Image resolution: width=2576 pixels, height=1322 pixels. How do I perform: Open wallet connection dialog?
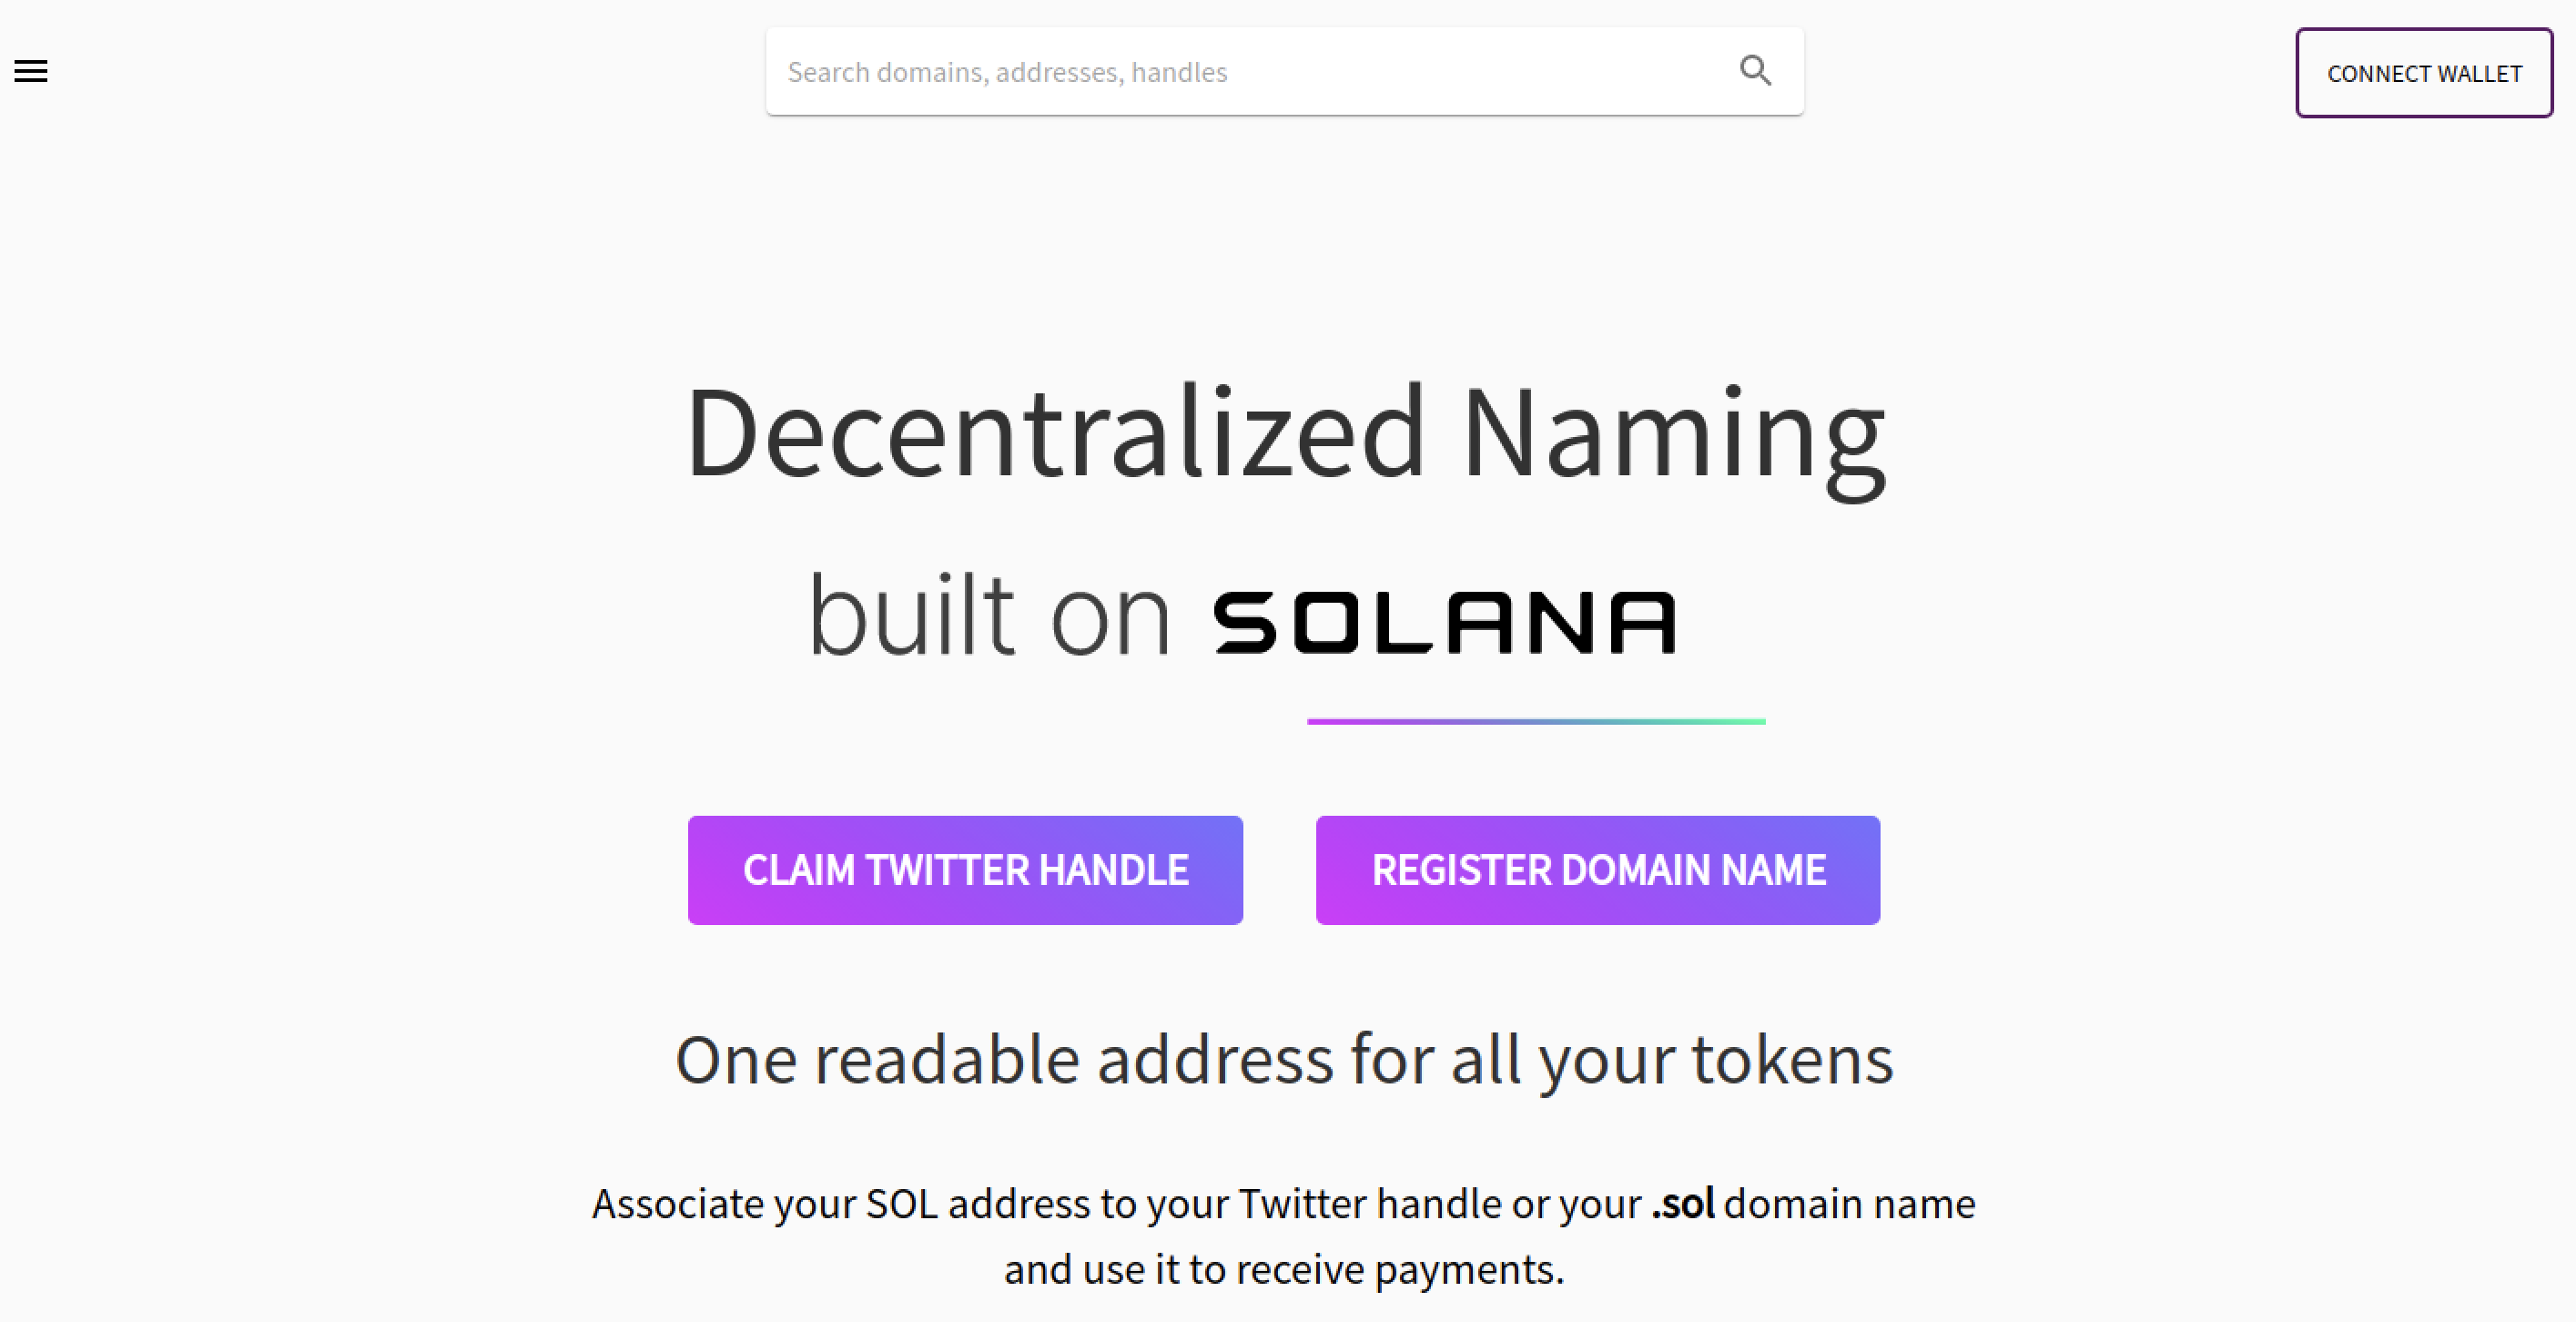pos(2424,73)
